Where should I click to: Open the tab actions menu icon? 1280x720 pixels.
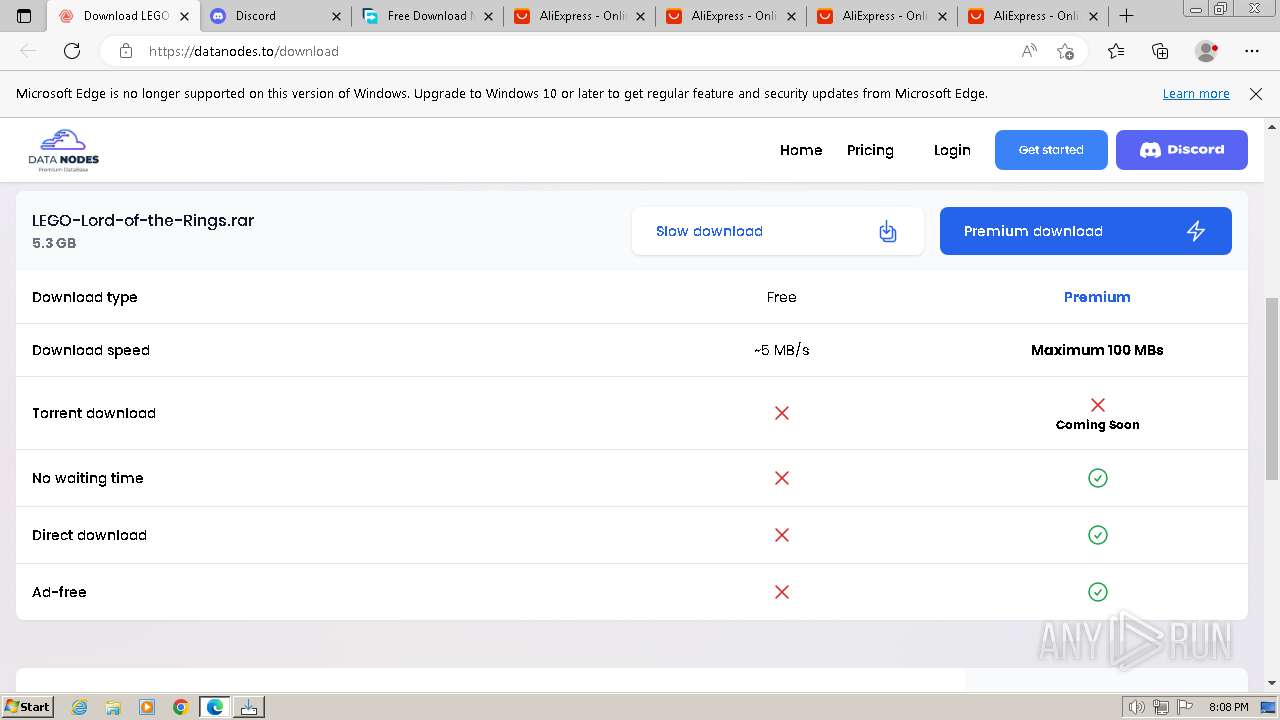(x=24, y=16)
